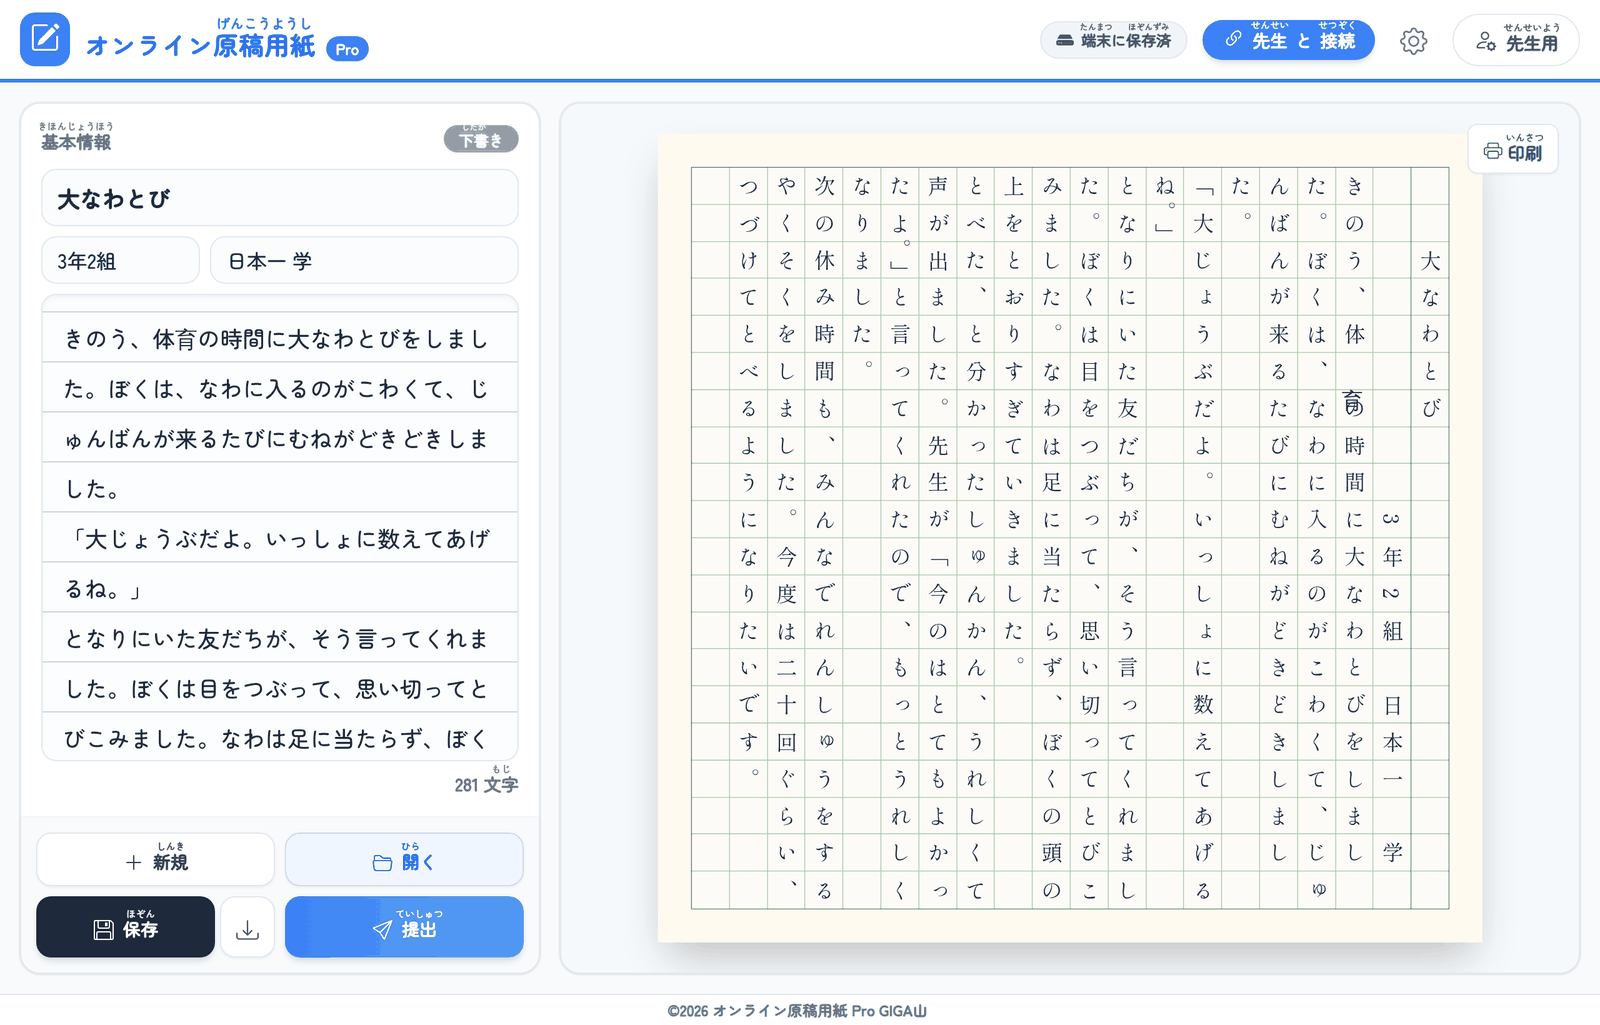Click the class field 3年2組
The height and width of the screenshot is (1025, 1600).
[121, 261]
